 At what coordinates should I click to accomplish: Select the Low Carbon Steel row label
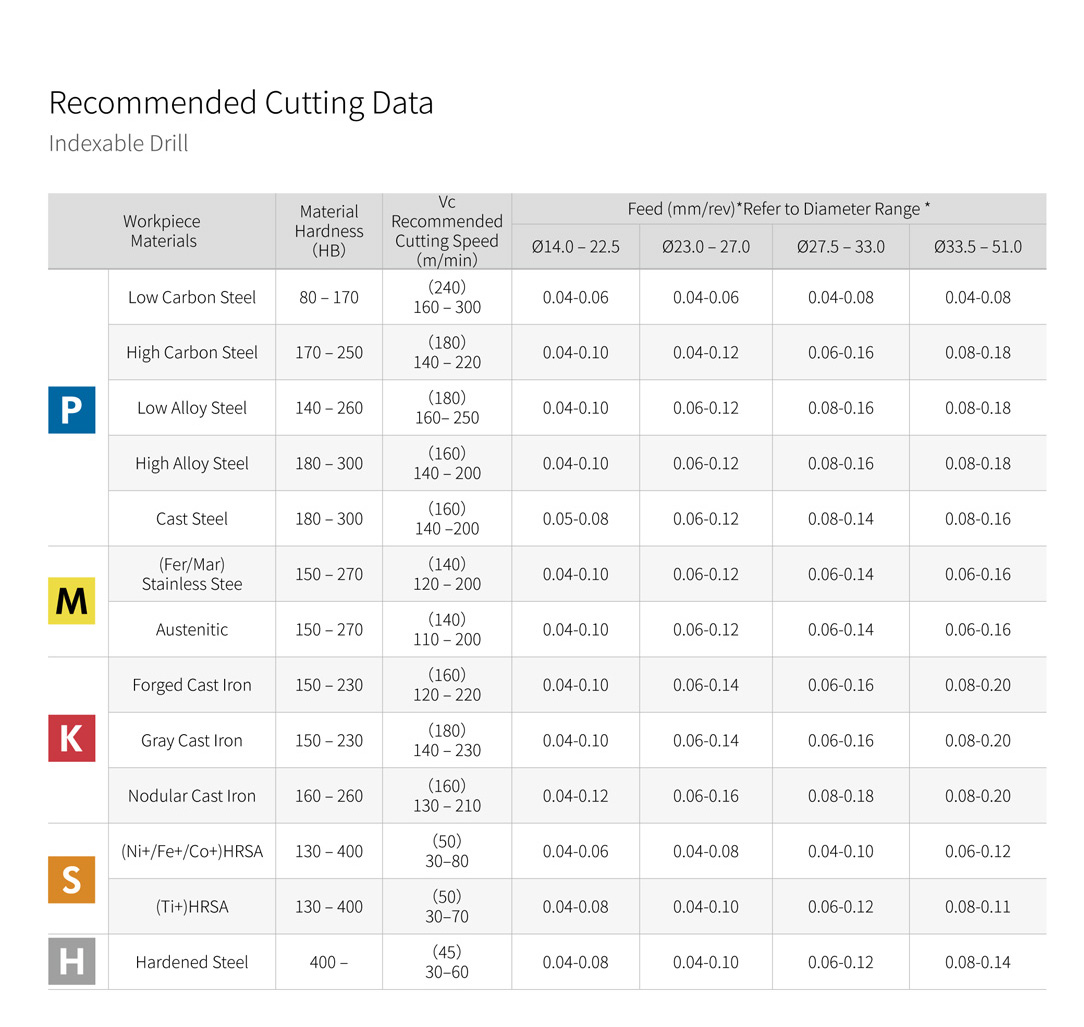point(192,298)
